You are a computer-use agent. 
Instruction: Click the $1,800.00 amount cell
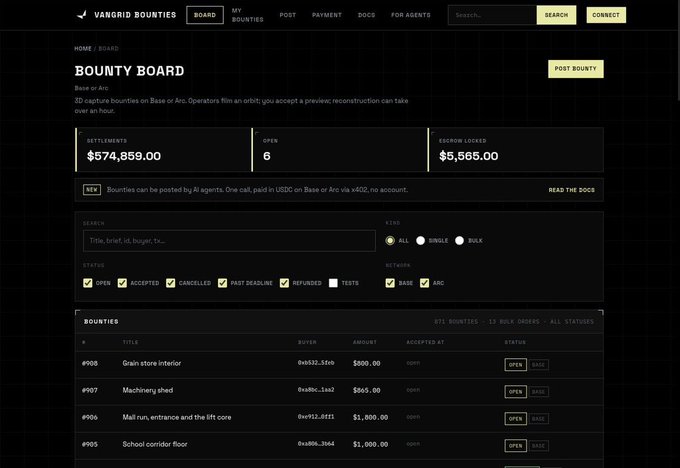[x=370, y=417]
